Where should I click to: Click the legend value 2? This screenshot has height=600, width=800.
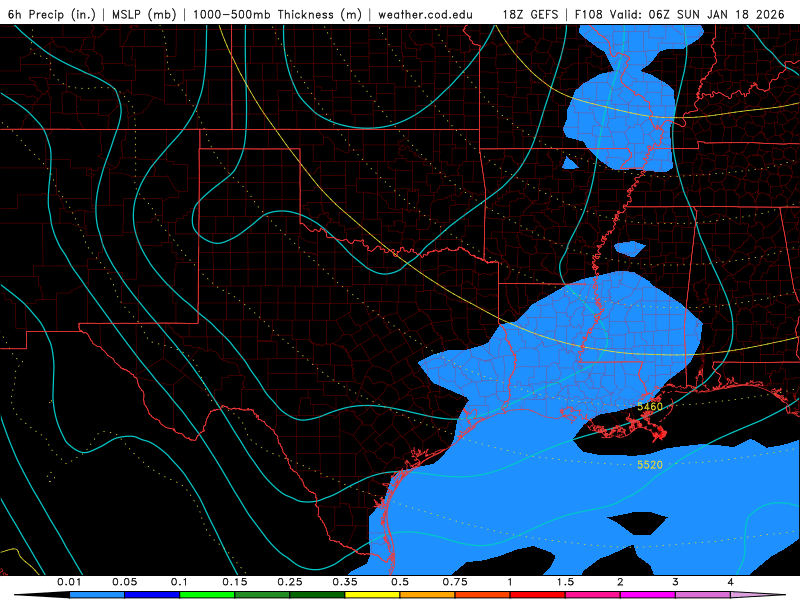(x=620, y=582)
